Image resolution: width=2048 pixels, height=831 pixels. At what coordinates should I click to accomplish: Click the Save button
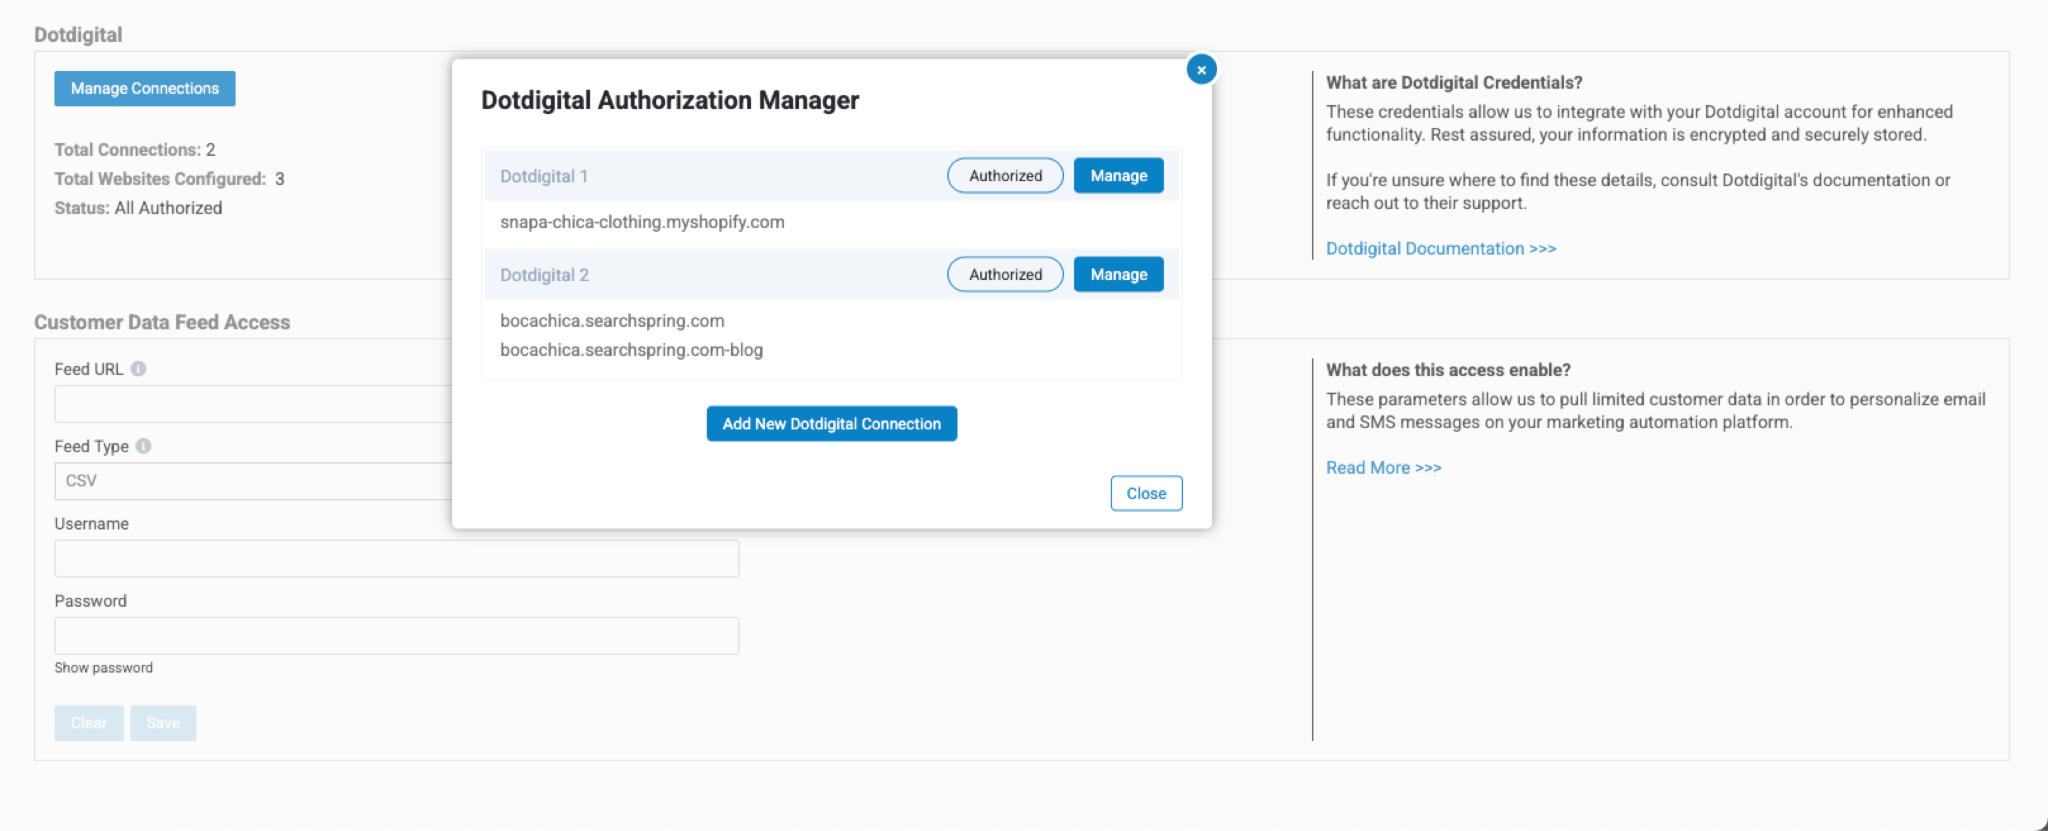(163, 723)
